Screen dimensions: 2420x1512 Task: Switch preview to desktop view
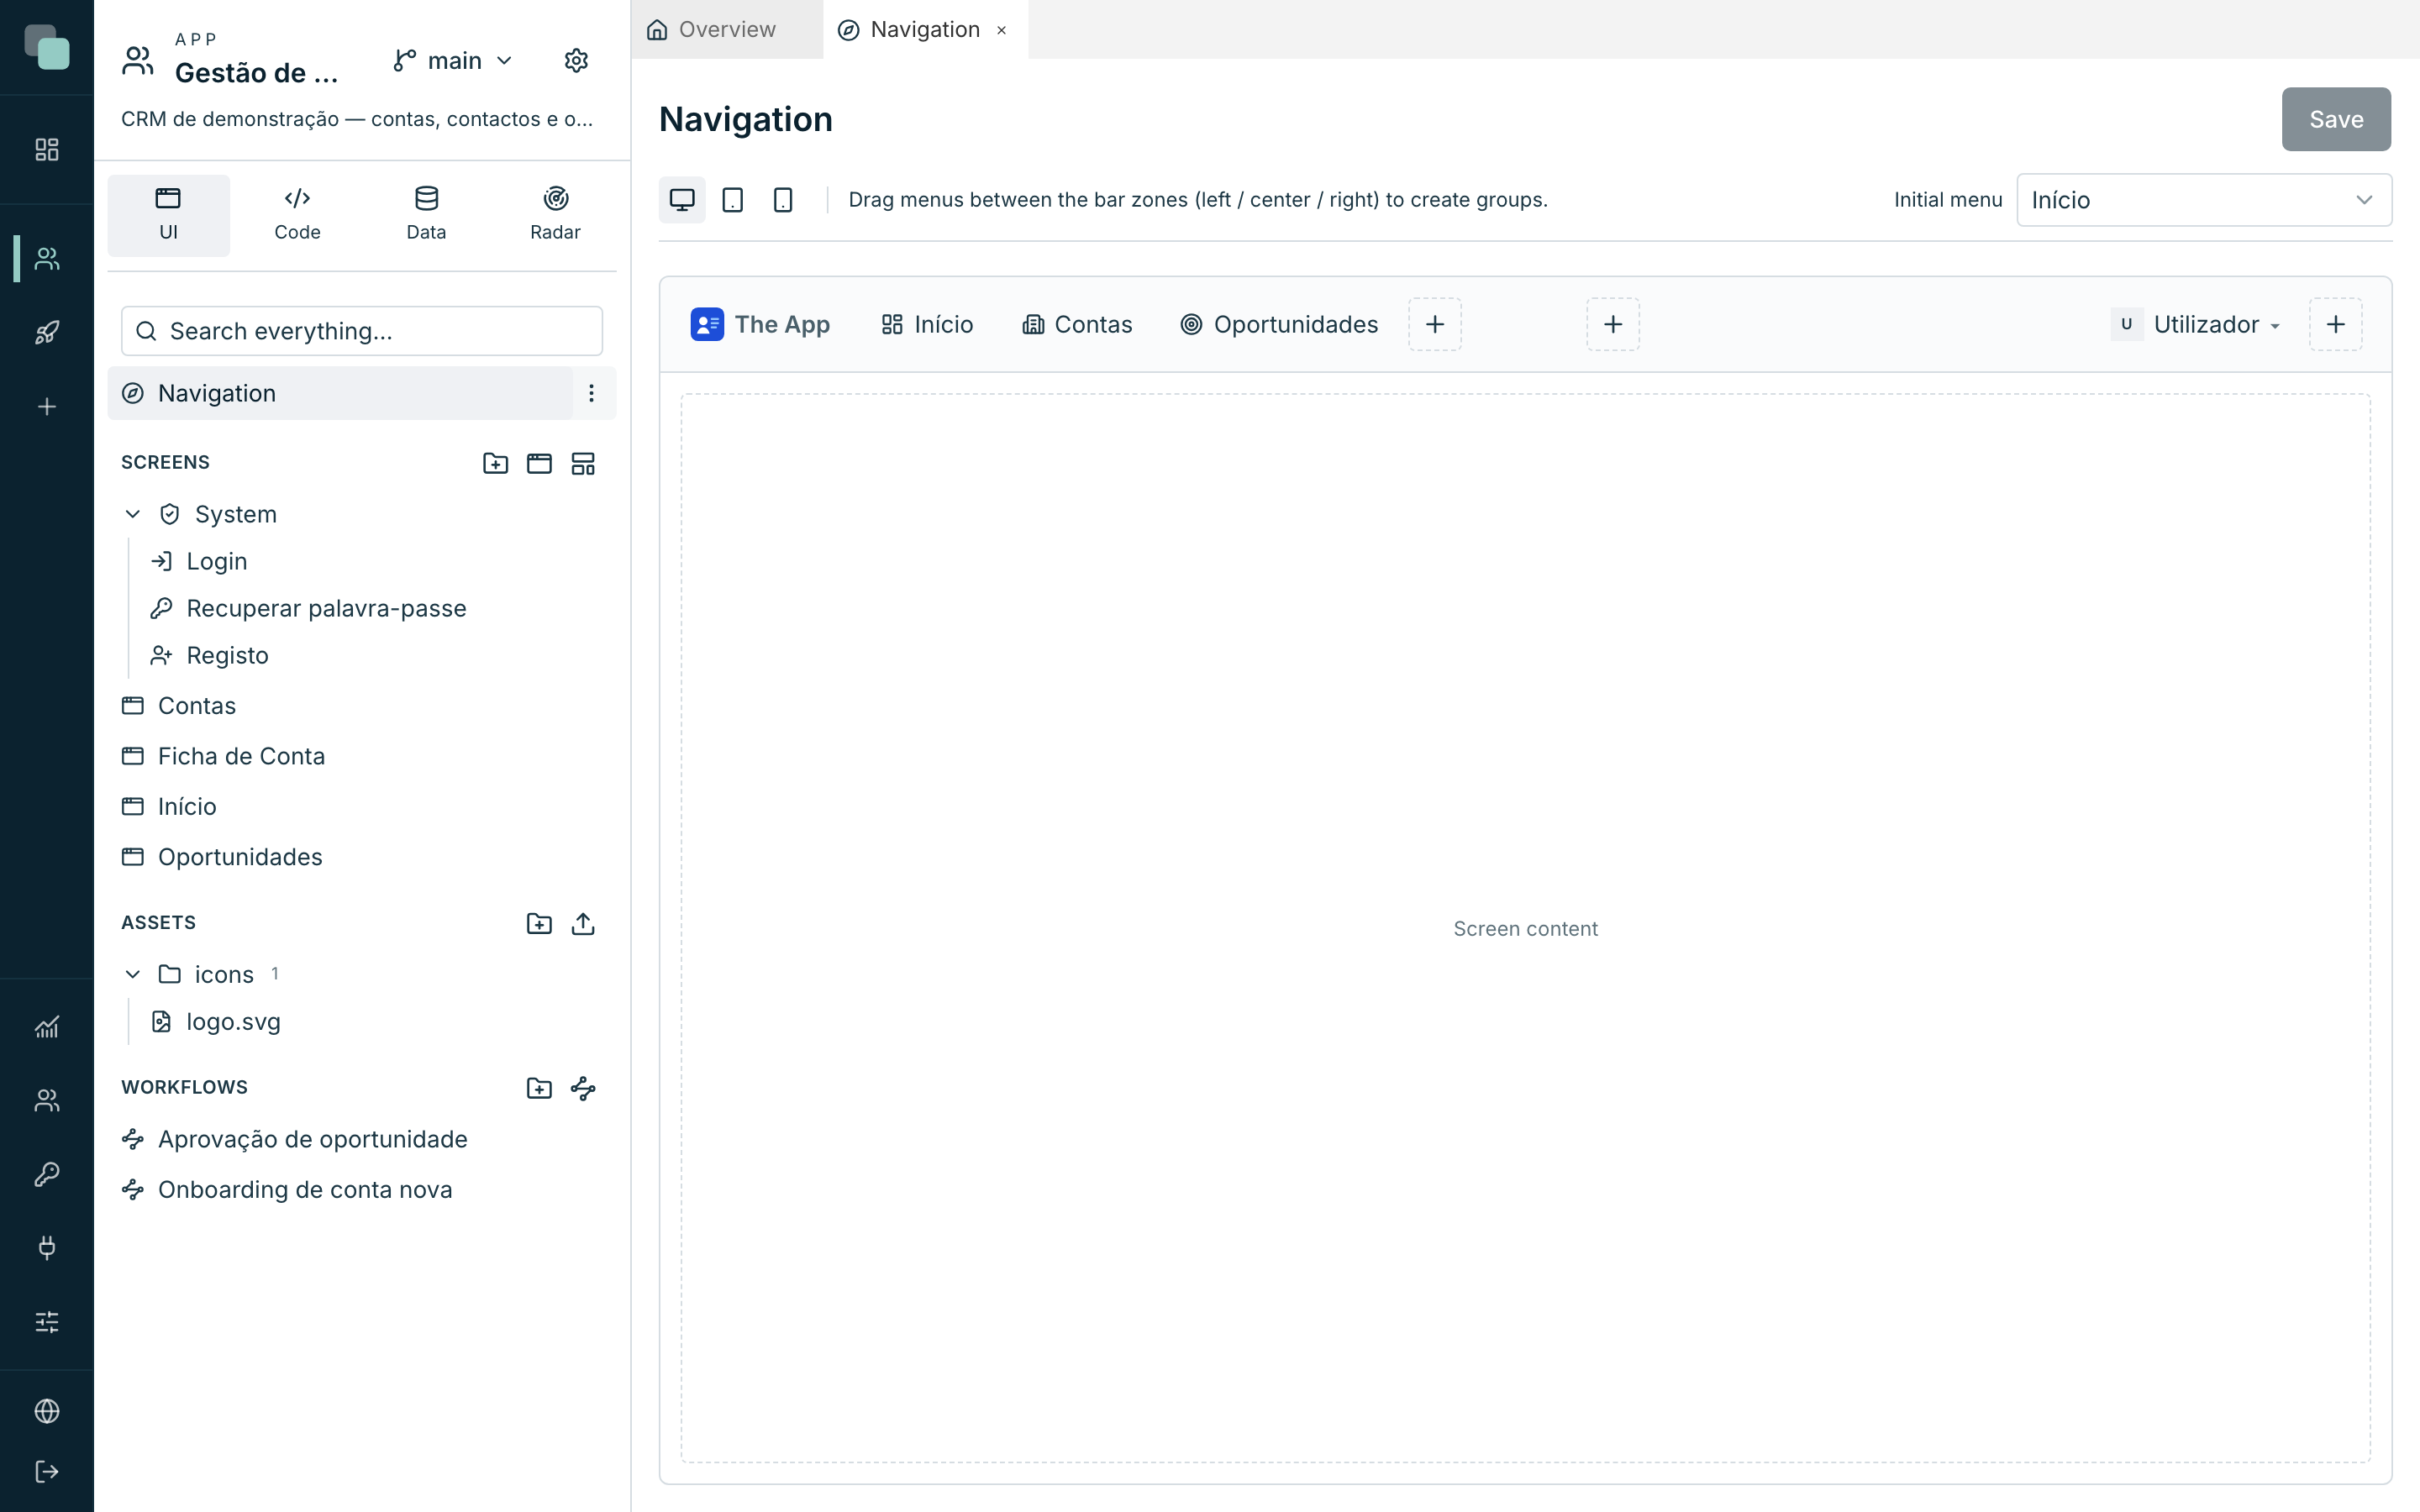(682, 200)
